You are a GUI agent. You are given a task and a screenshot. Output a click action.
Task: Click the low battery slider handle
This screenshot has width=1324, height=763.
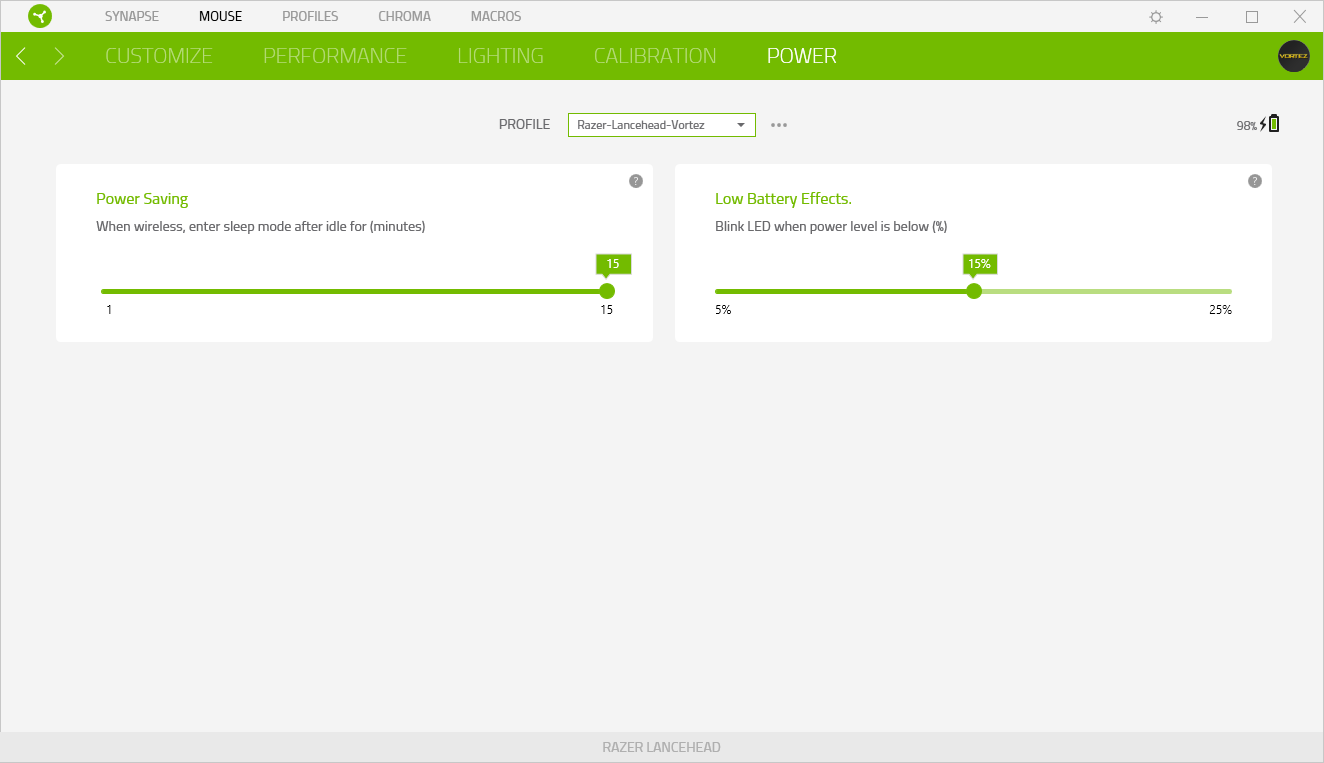click(974, 291)
